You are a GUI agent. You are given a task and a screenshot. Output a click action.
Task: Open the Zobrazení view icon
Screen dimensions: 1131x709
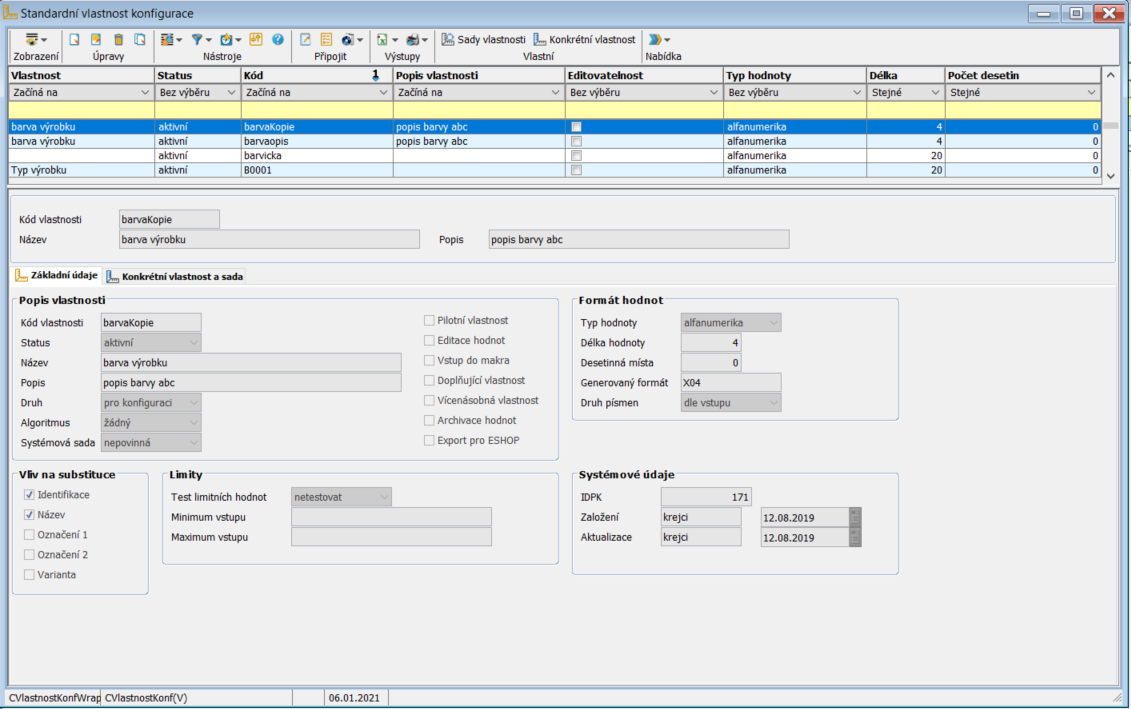point(32,40)
